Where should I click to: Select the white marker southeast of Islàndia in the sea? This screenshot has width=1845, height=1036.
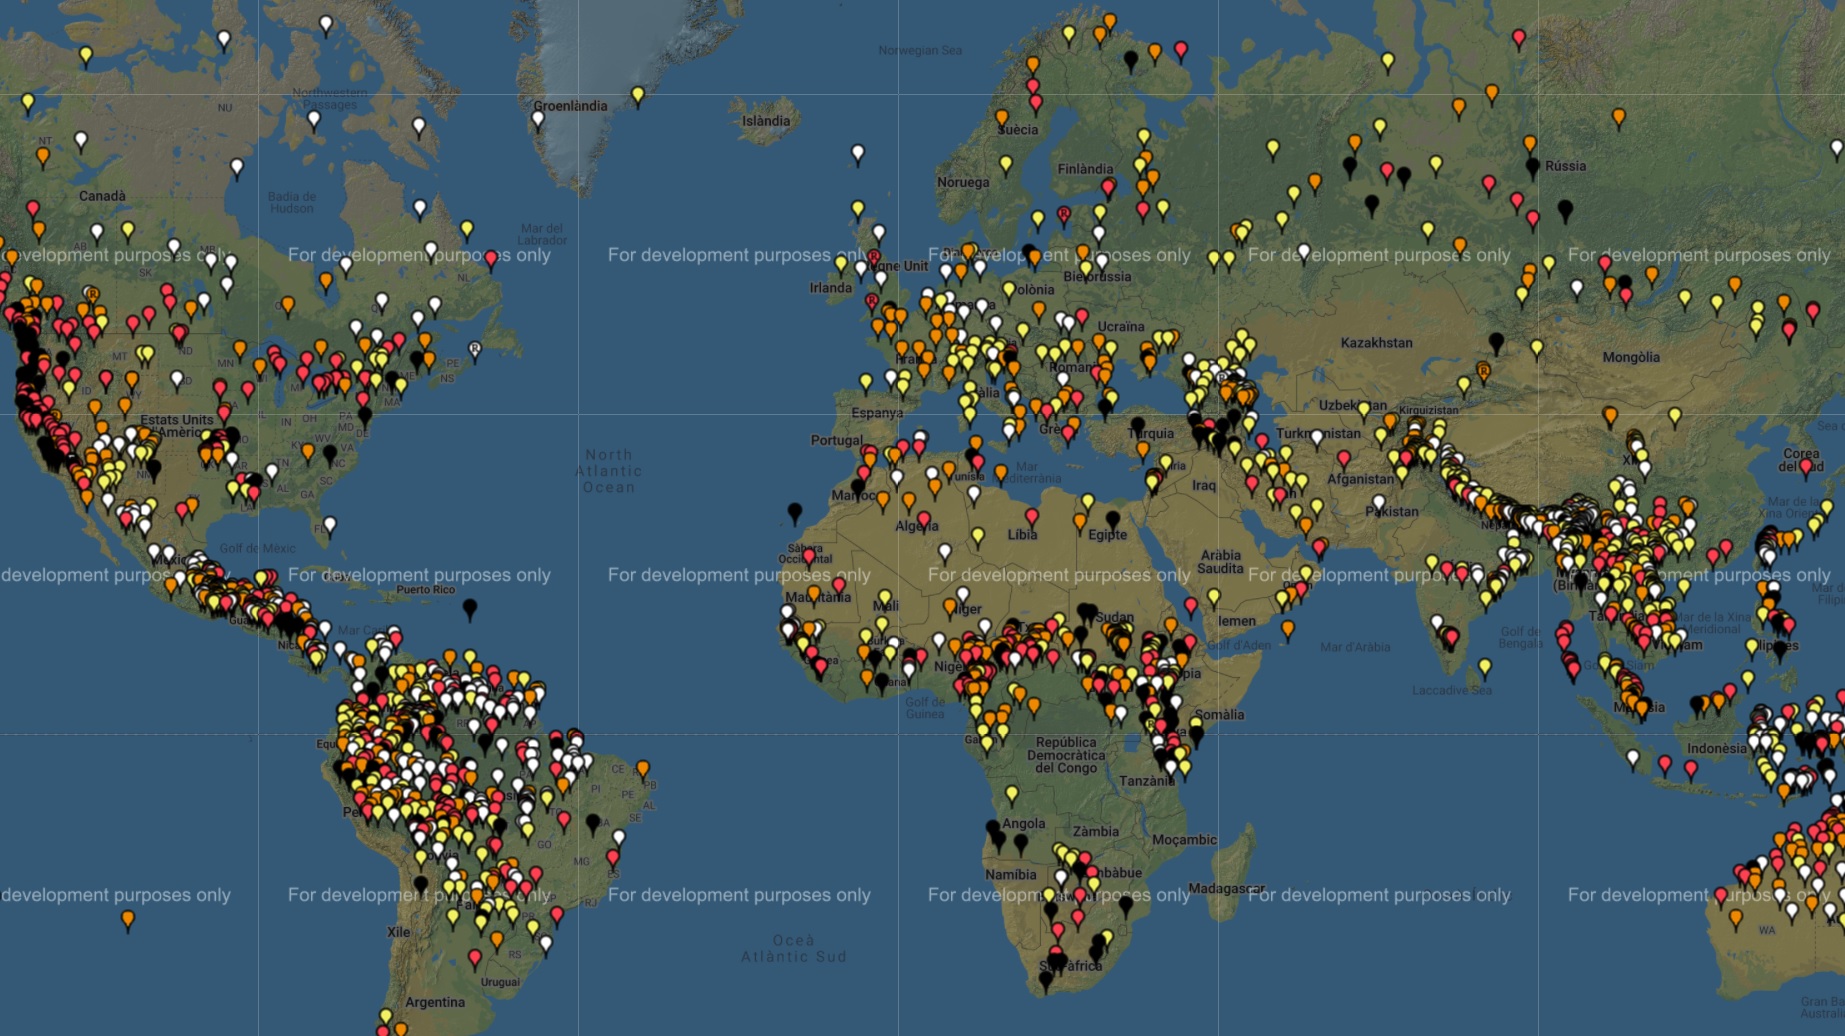click(x=858, y=153)
